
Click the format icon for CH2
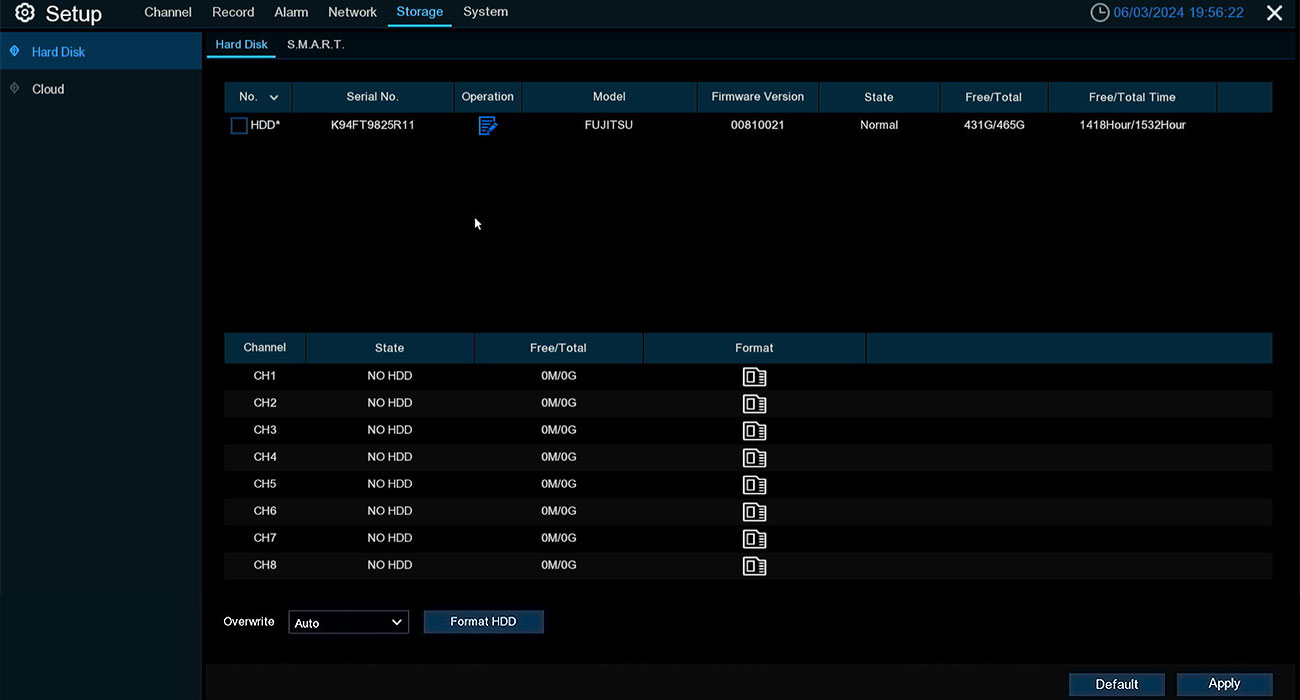coord(754,404)
